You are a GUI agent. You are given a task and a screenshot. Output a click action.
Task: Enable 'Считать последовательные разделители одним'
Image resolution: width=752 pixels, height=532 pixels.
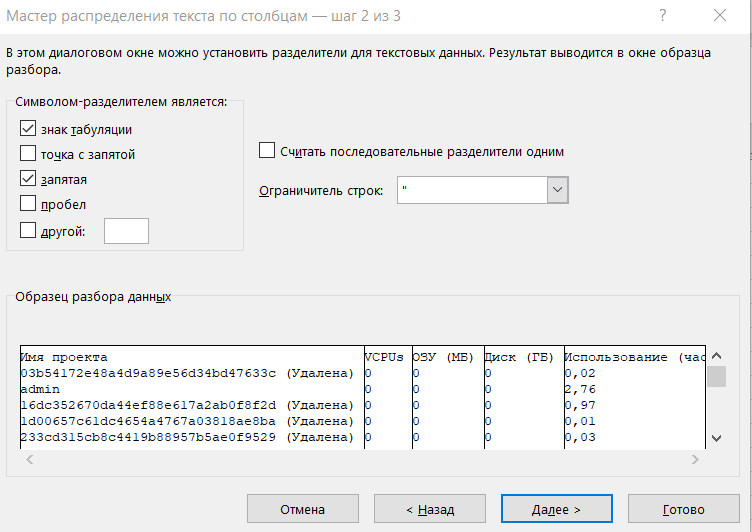267,151
